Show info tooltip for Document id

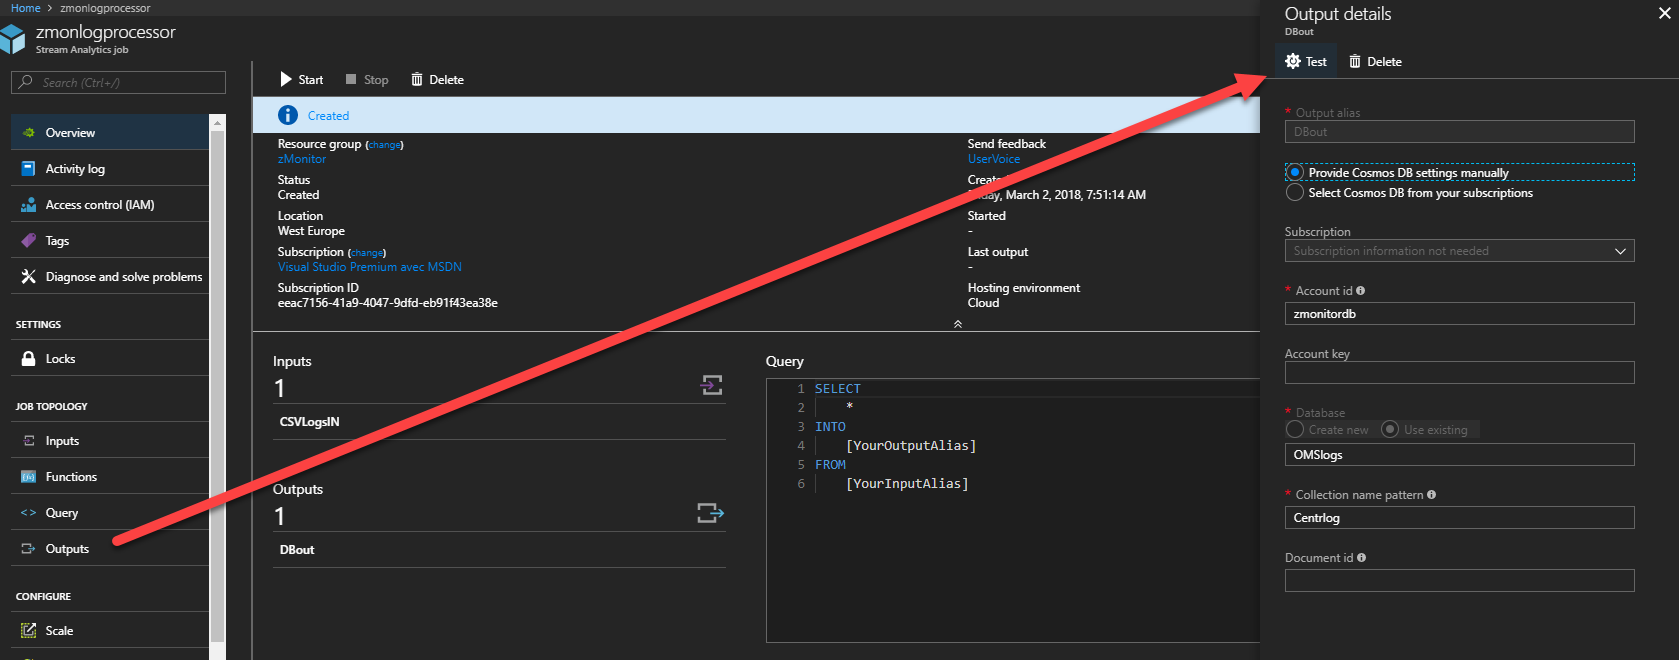[x=1361, y=558]
